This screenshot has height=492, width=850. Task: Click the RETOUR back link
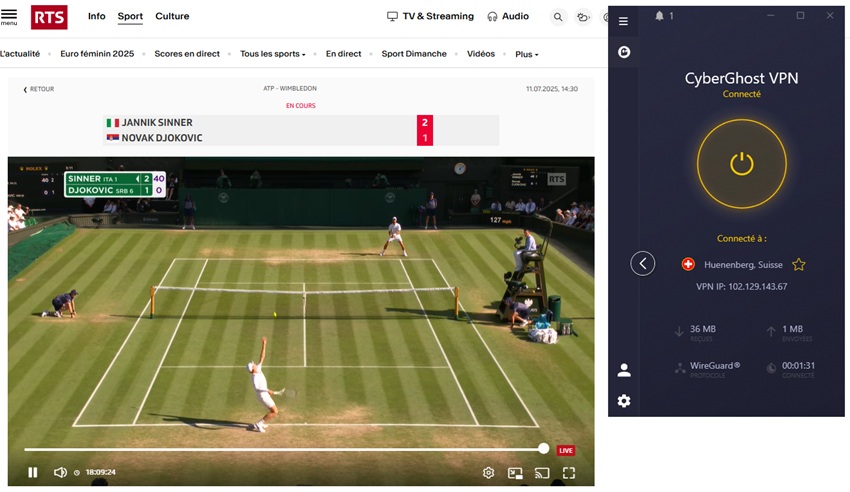pyautogui.click(x=38, y=89)
